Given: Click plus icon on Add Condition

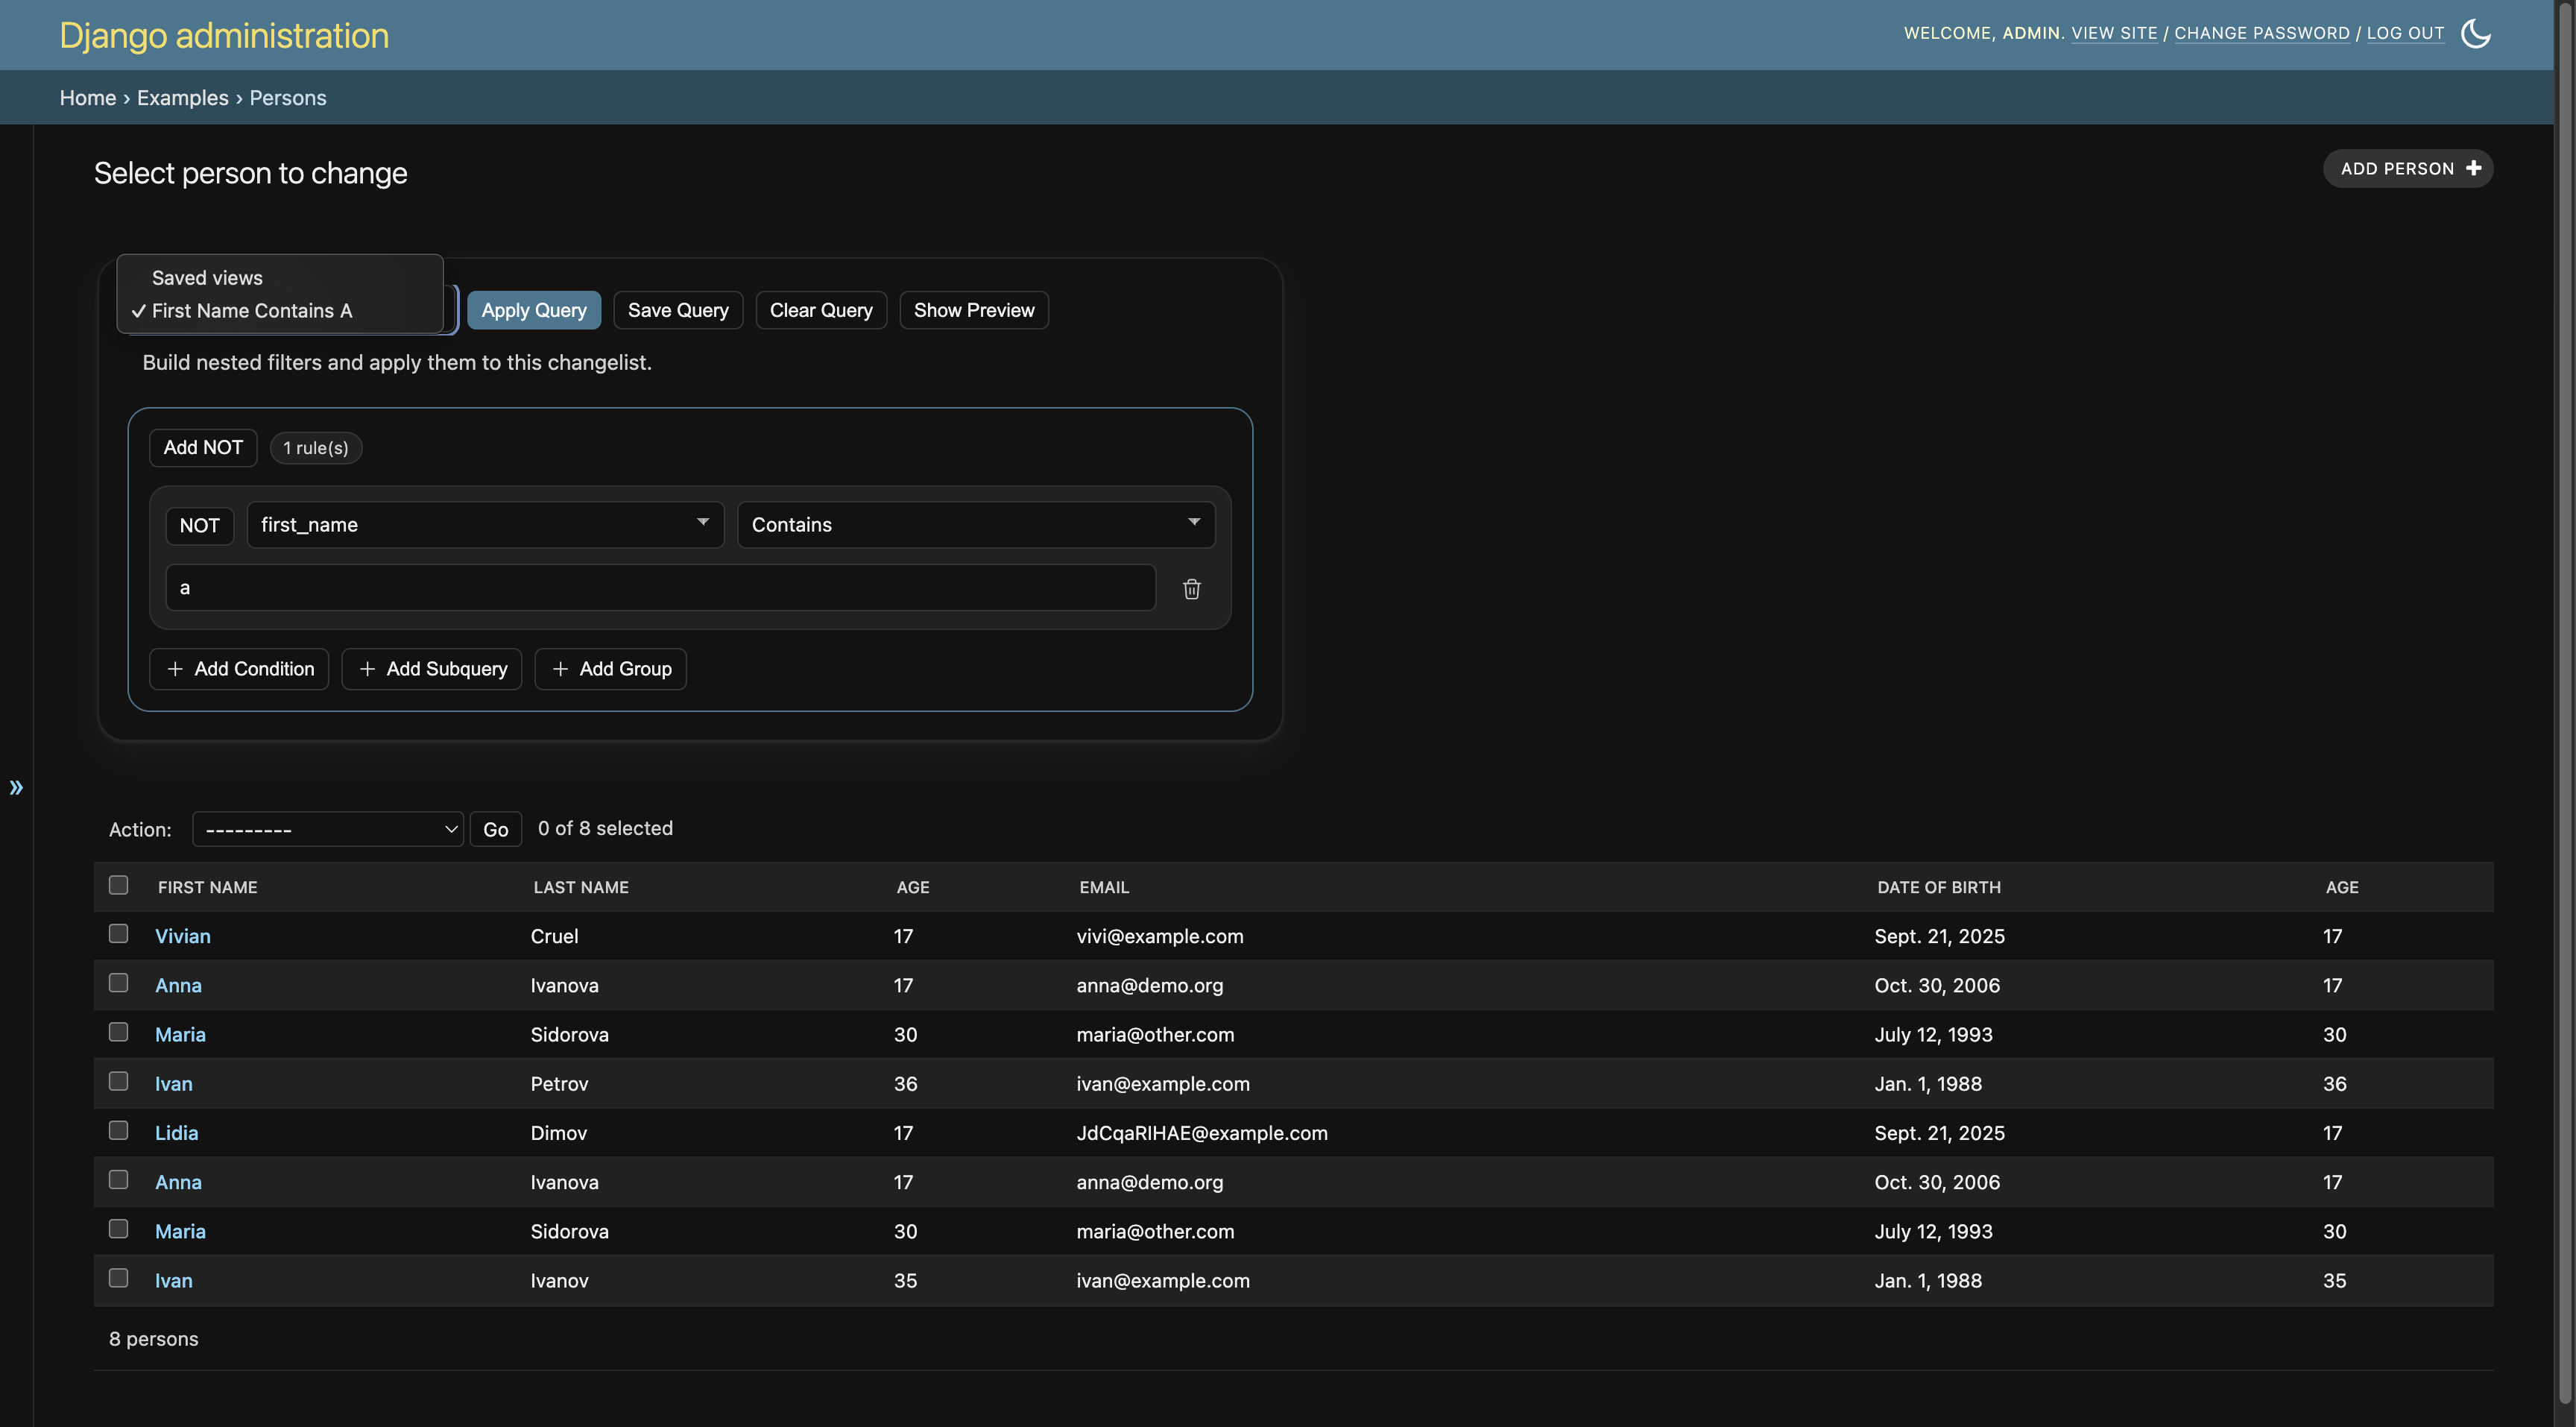Looking at the screenshot, I should (175, 669).
